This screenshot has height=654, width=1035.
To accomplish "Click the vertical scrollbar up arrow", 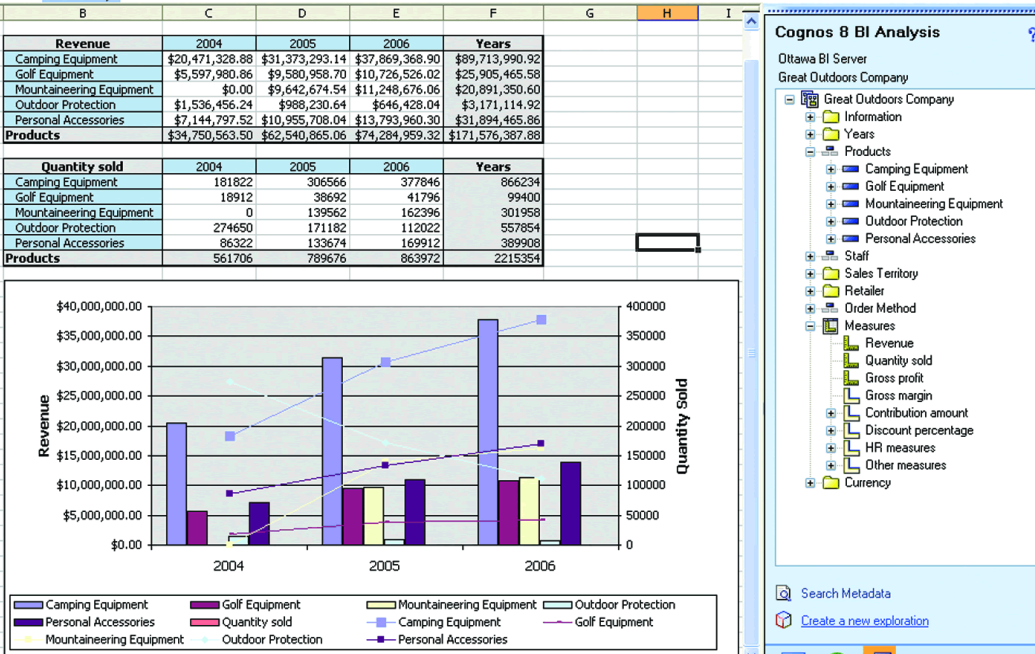I will 751,22.
